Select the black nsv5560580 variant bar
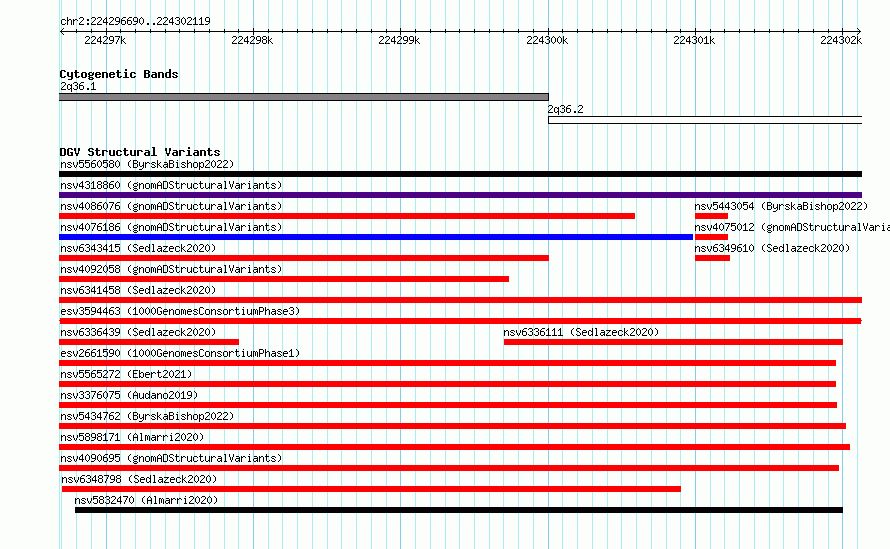890x549 pixels. 460,174
